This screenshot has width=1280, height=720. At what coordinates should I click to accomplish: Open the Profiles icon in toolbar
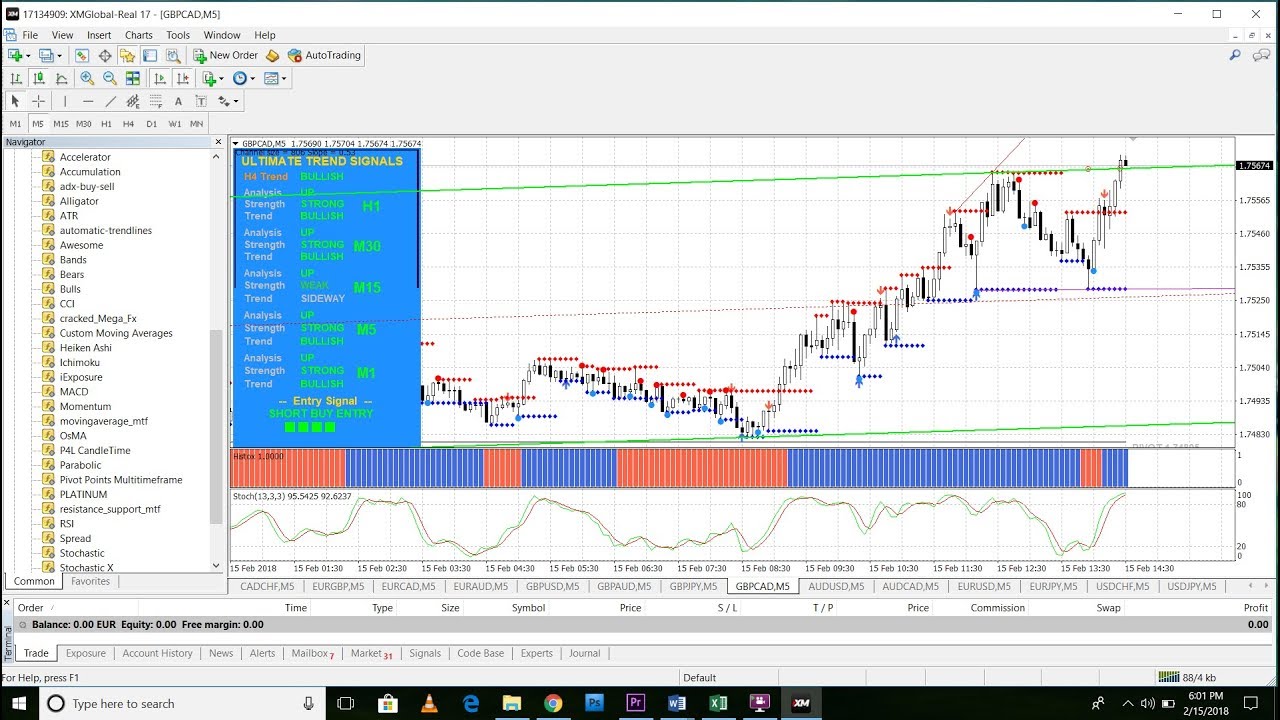pos(45,56)
